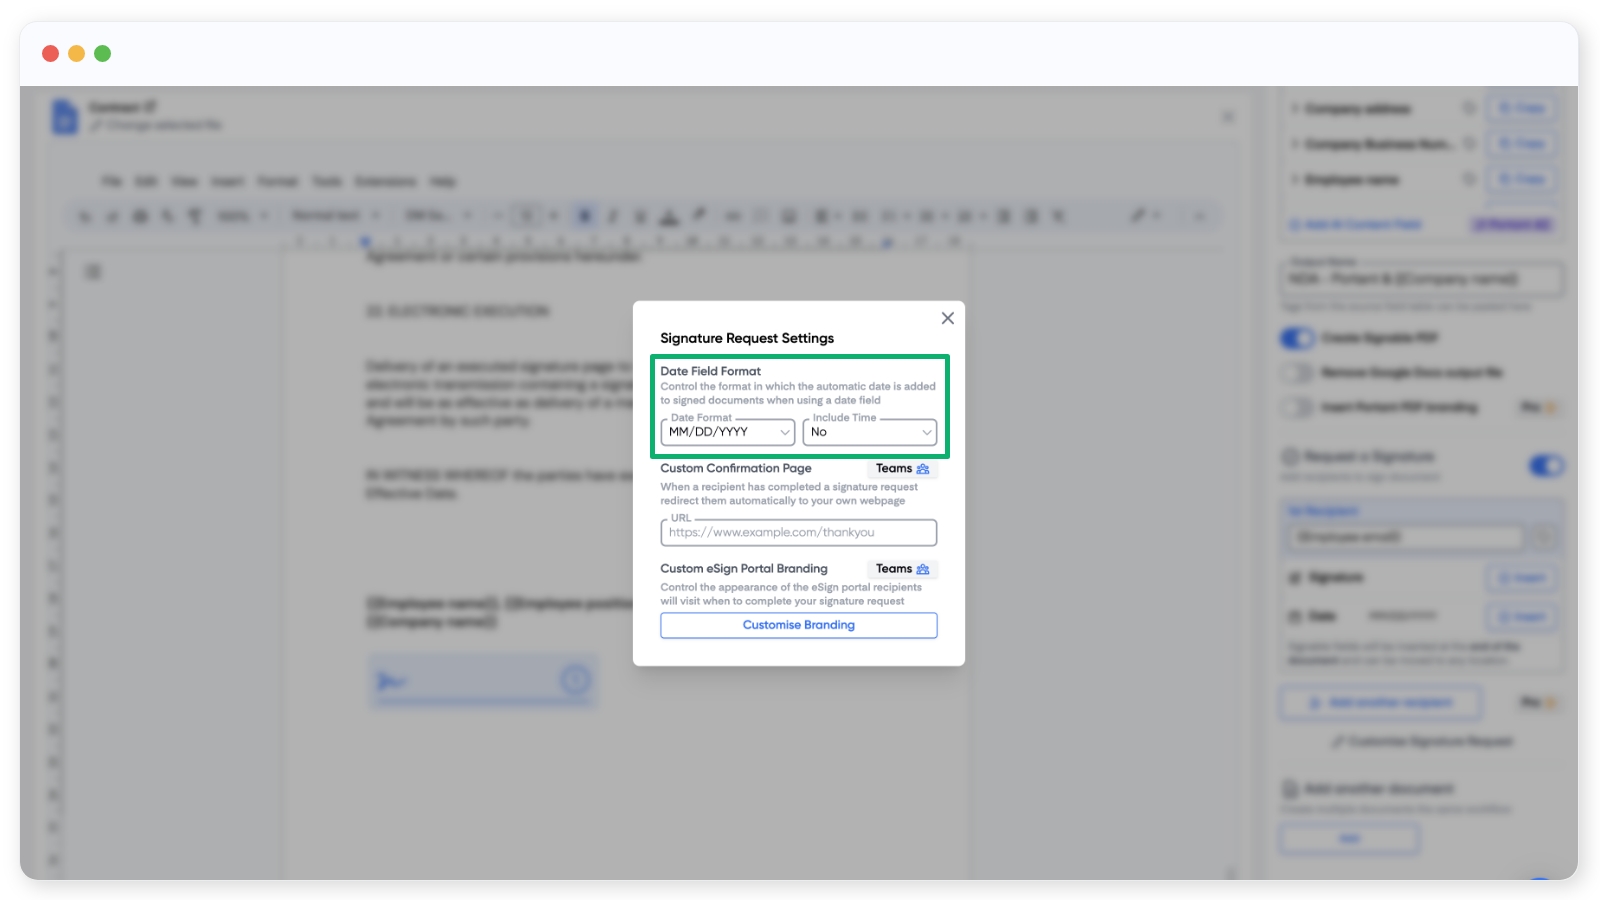
Task: Toggle the Create Signable PDF switch
Action: (x=1297, y=339)
